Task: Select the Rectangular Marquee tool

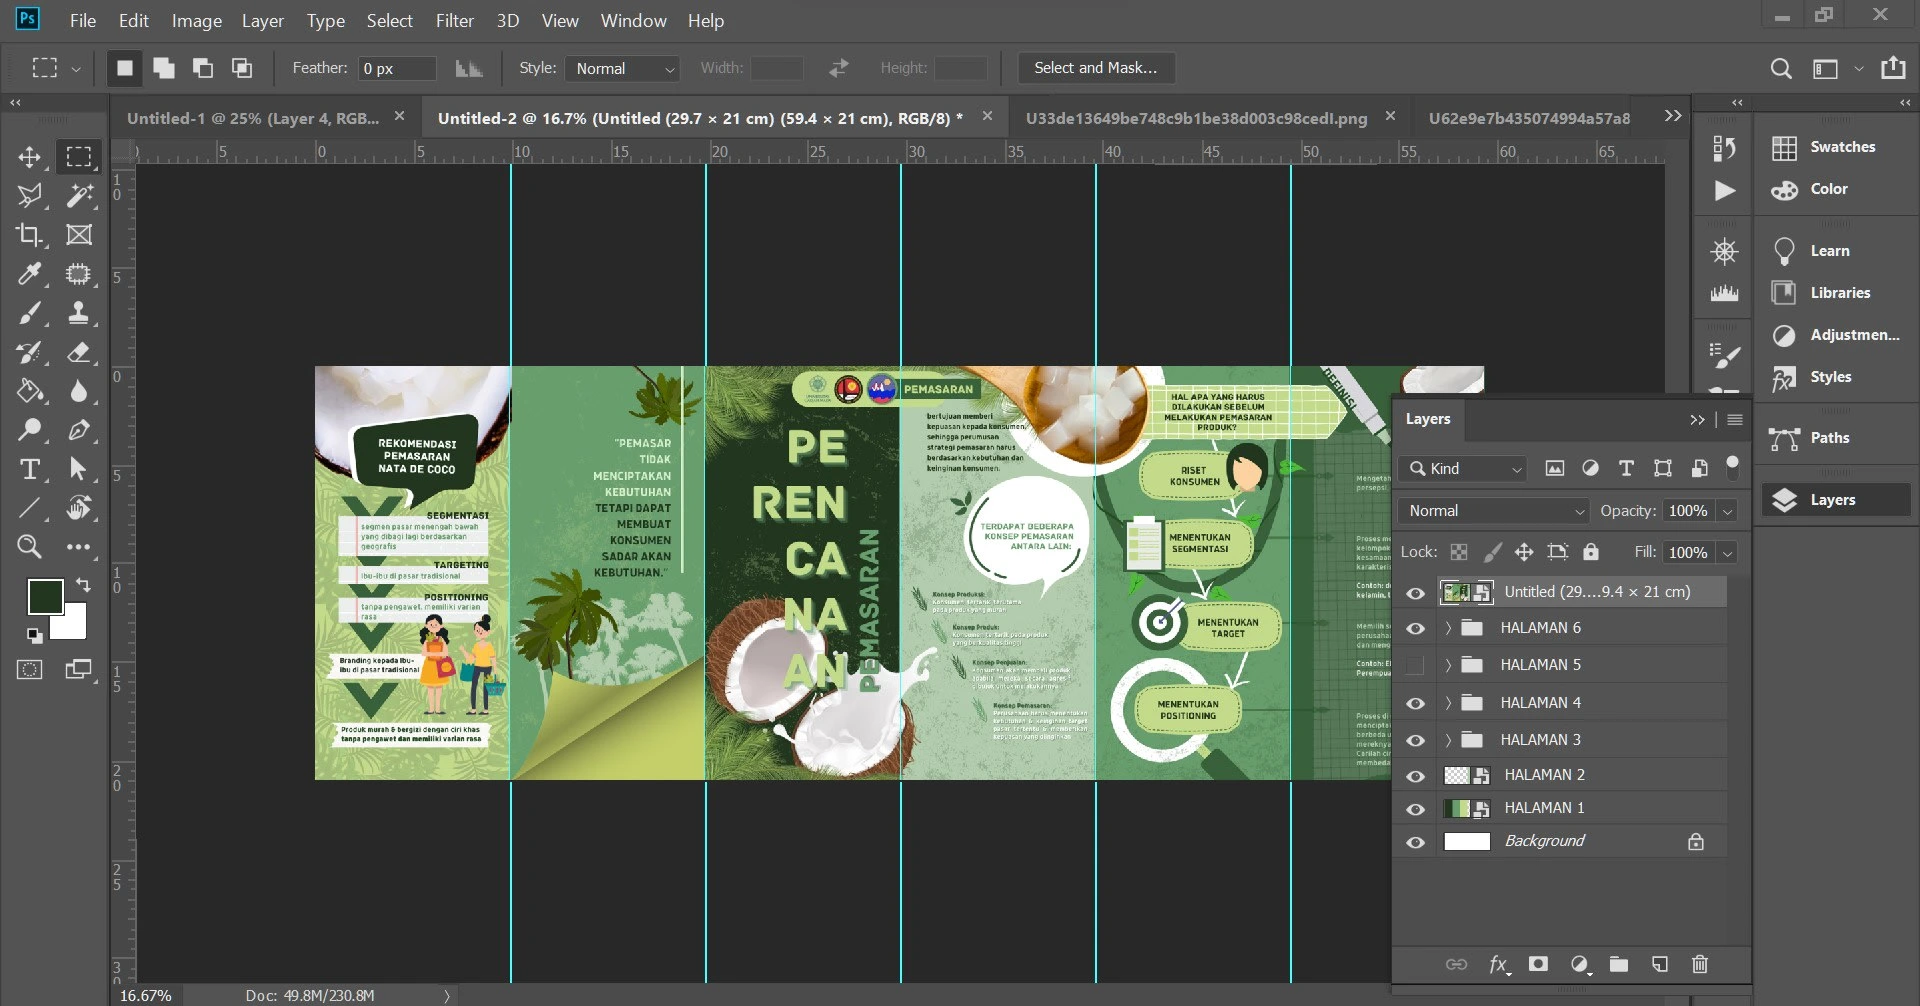Action: tap(79, 157)
